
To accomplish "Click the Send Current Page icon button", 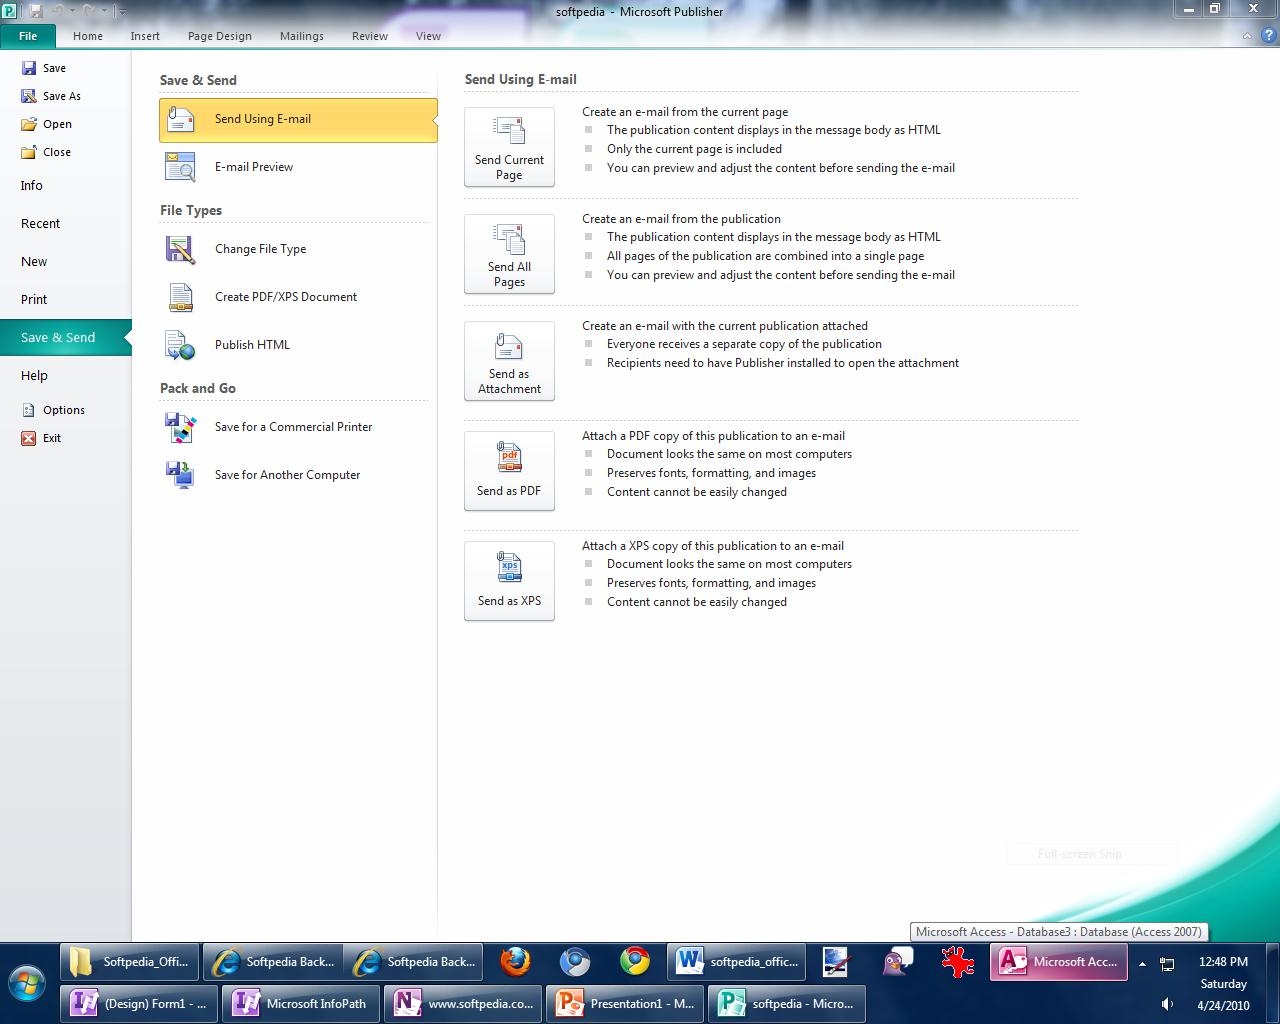I will pyautogui.click(x=509, y=147).
